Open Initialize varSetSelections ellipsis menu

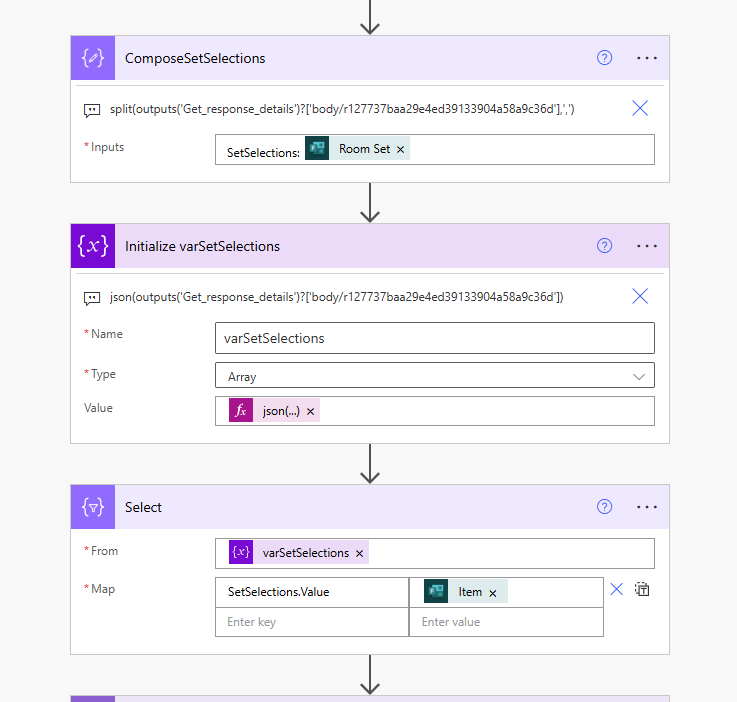(x=647, y=246)
